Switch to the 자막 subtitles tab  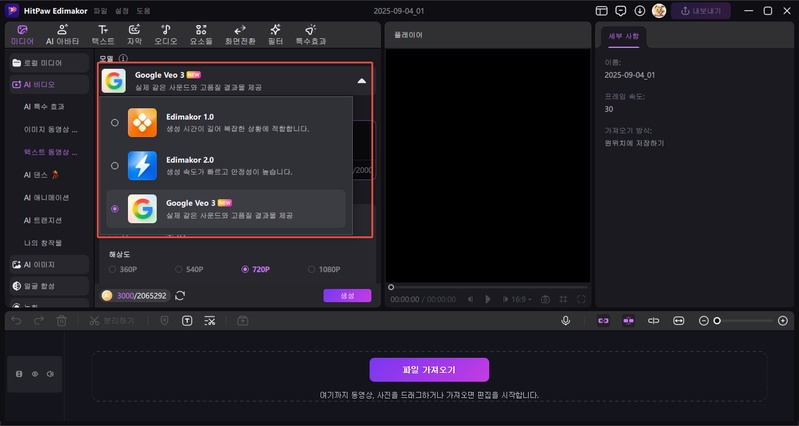pyautogui.click(x=135, y=35)
